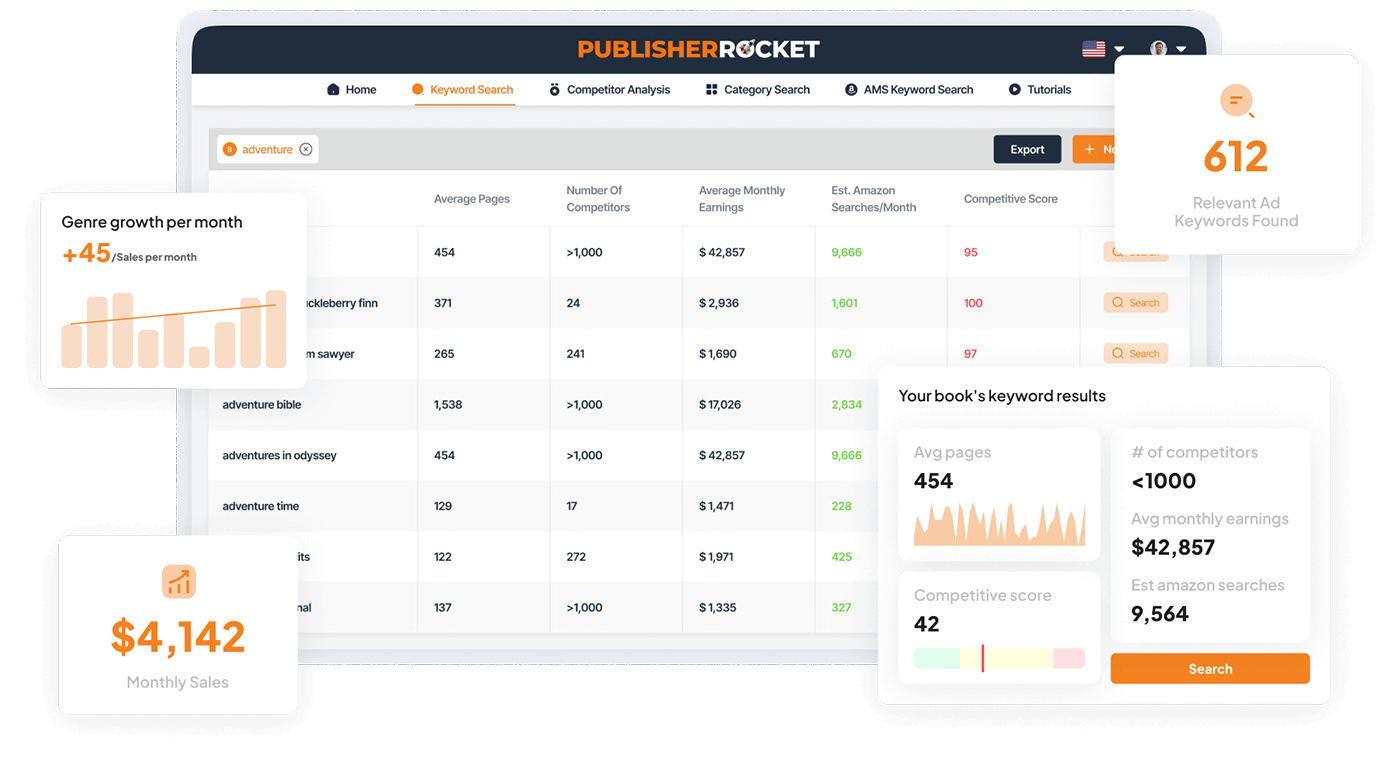Click the ad keywords magnifier icon
Screen dimensions: 1400x761
[1237, 101]
